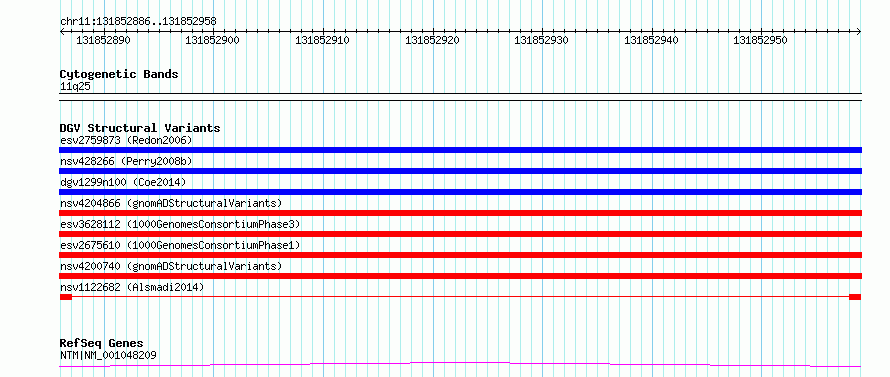Click the blue bar for esv2759873
890x377 pixels.
(460, 150)
